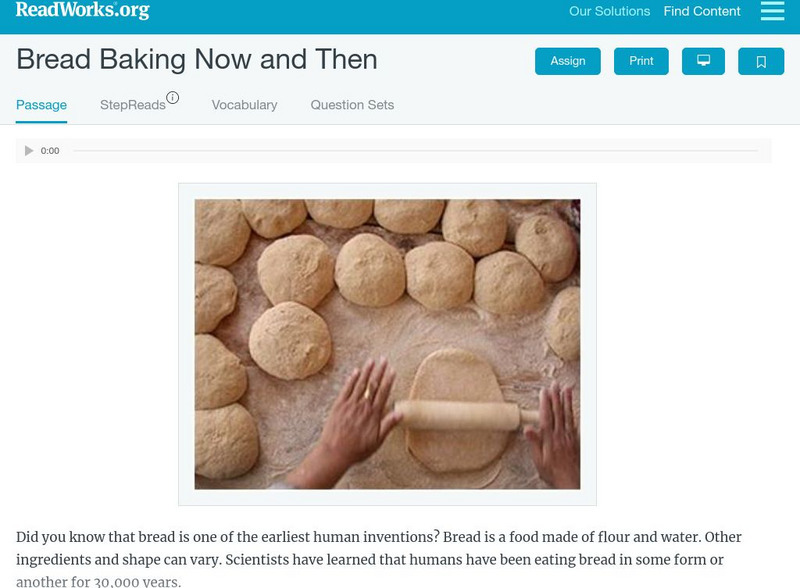800x588 pixels.
Task: Select the Passage tab
Action: 41,105
